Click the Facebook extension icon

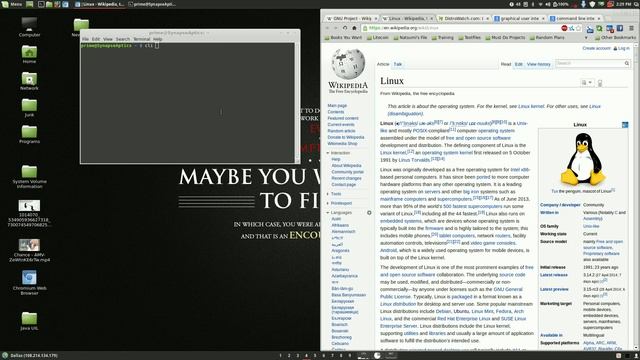620,28
